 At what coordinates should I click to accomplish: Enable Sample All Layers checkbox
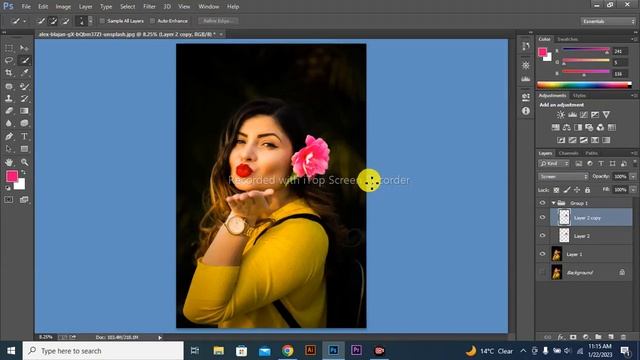tap(102, 21)
